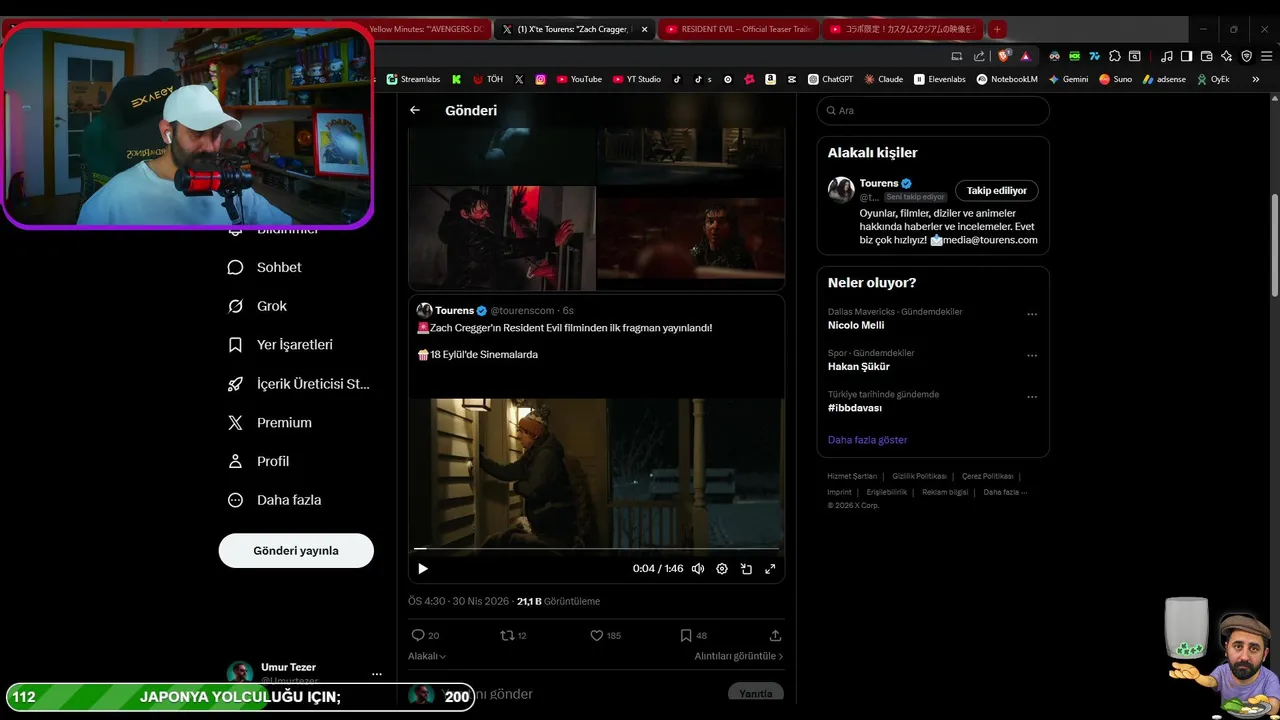Viewport: 1280px width, 720px height.
Task: Open Çerez Politikası footer link
Action: click(987, 476)
